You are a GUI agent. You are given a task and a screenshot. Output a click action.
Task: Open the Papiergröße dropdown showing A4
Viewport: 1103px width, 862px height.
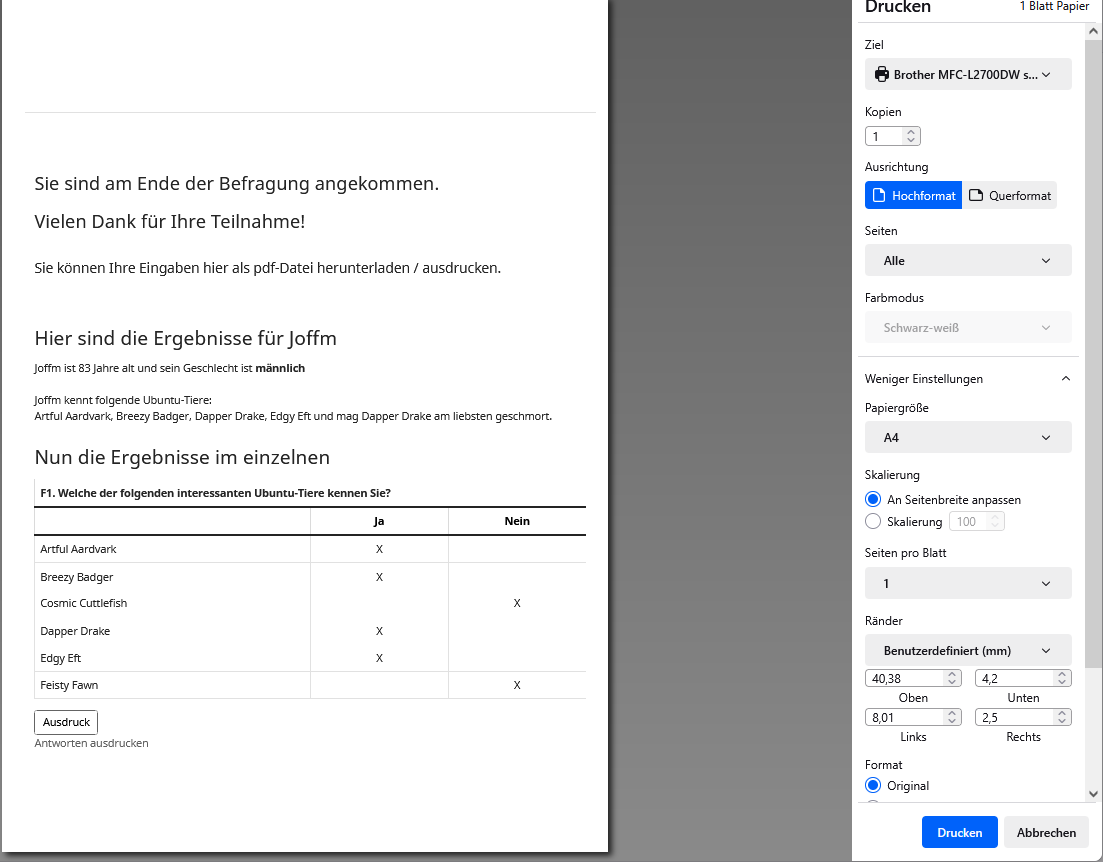(x=967, y=438)
